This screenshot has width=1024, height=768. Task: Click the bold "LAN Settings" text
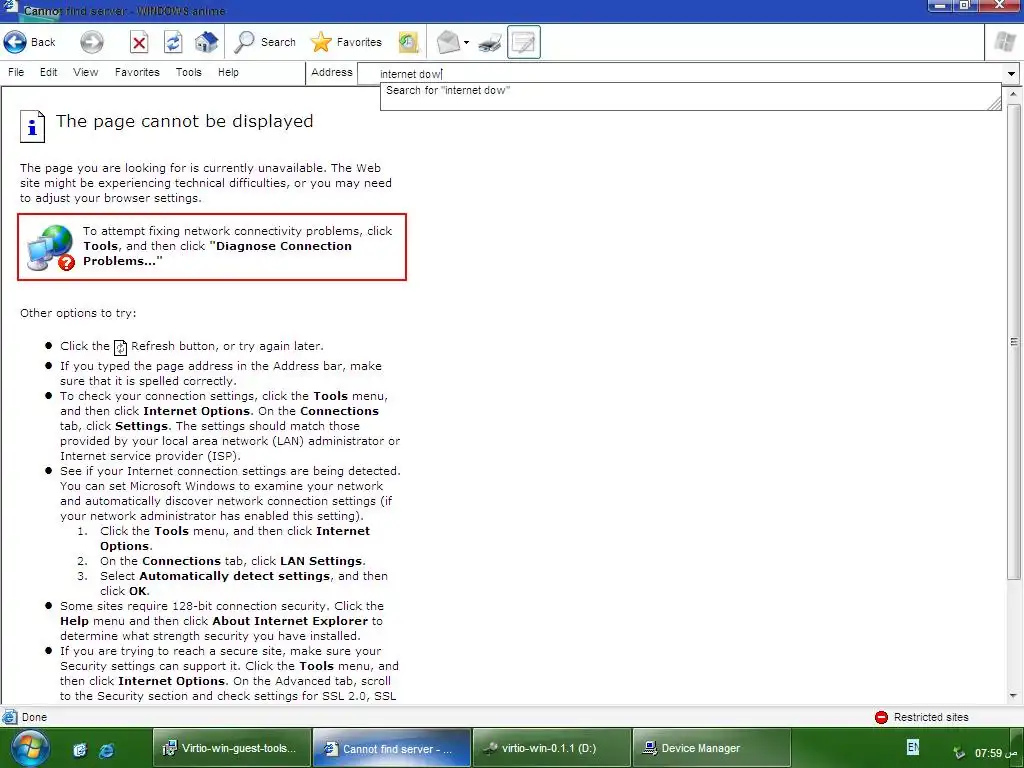[x=321, y=561]
